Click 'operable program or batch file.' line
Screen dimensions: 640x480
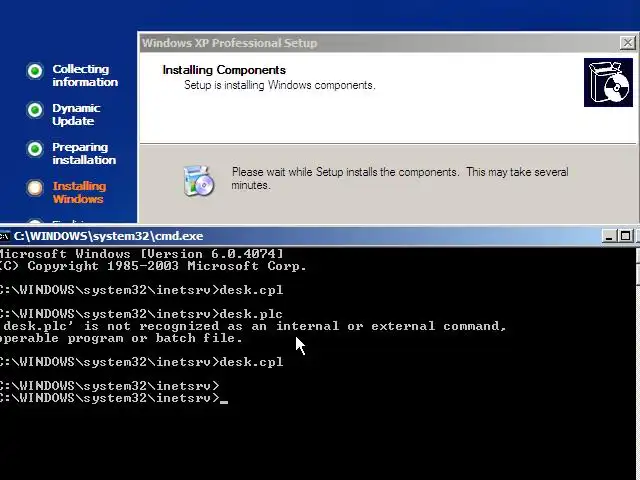tap(121, 338)
